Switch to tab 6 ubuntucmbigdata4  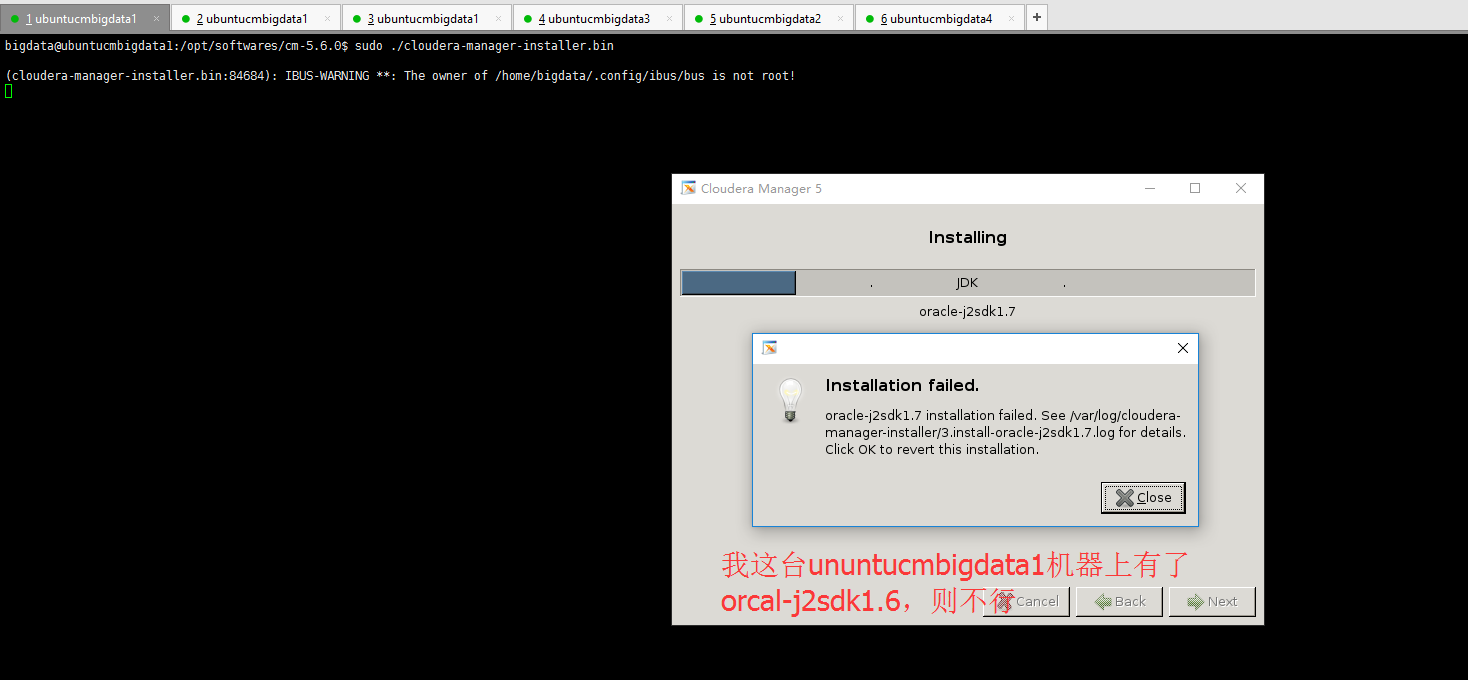939,18
